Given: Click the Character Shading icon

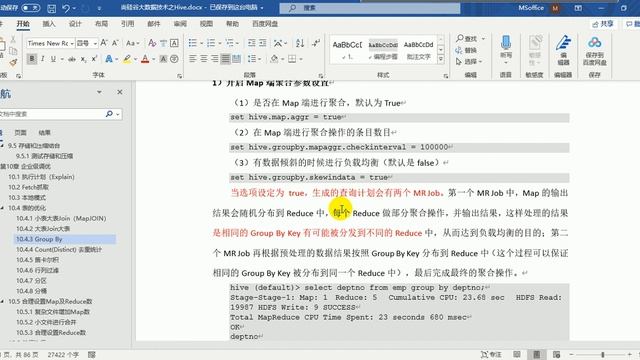Looking at the screenshot, I should pyautogui.click(x=163, y=59).
